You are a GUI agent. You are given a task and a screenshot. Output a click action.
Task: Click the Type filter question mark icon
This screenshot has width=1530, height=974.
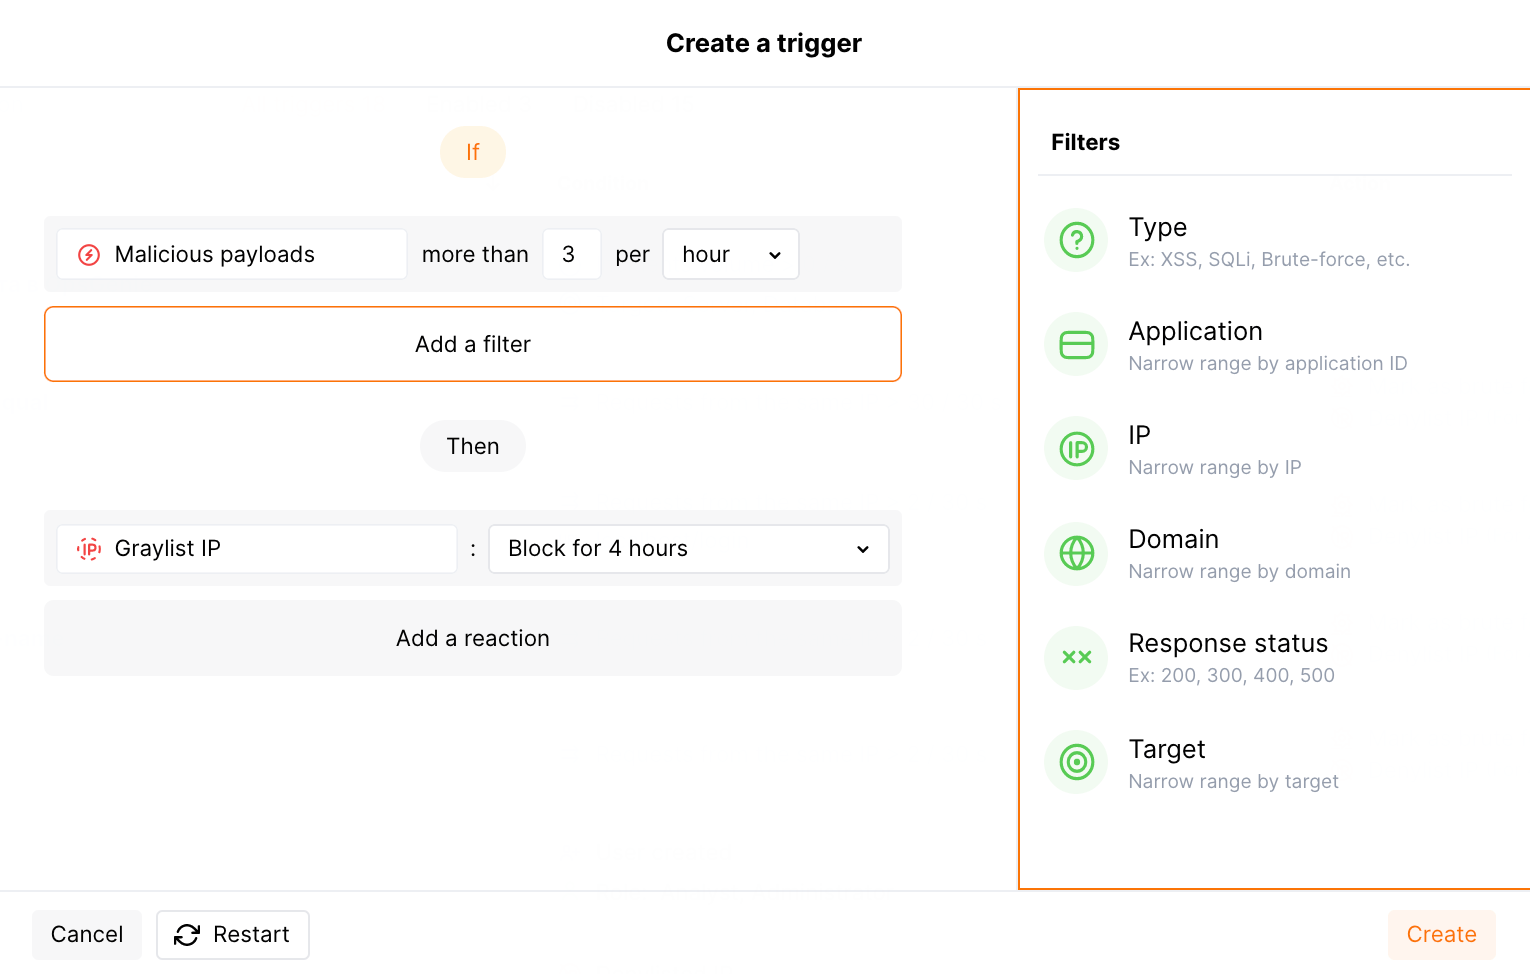tap(1076, 240)
